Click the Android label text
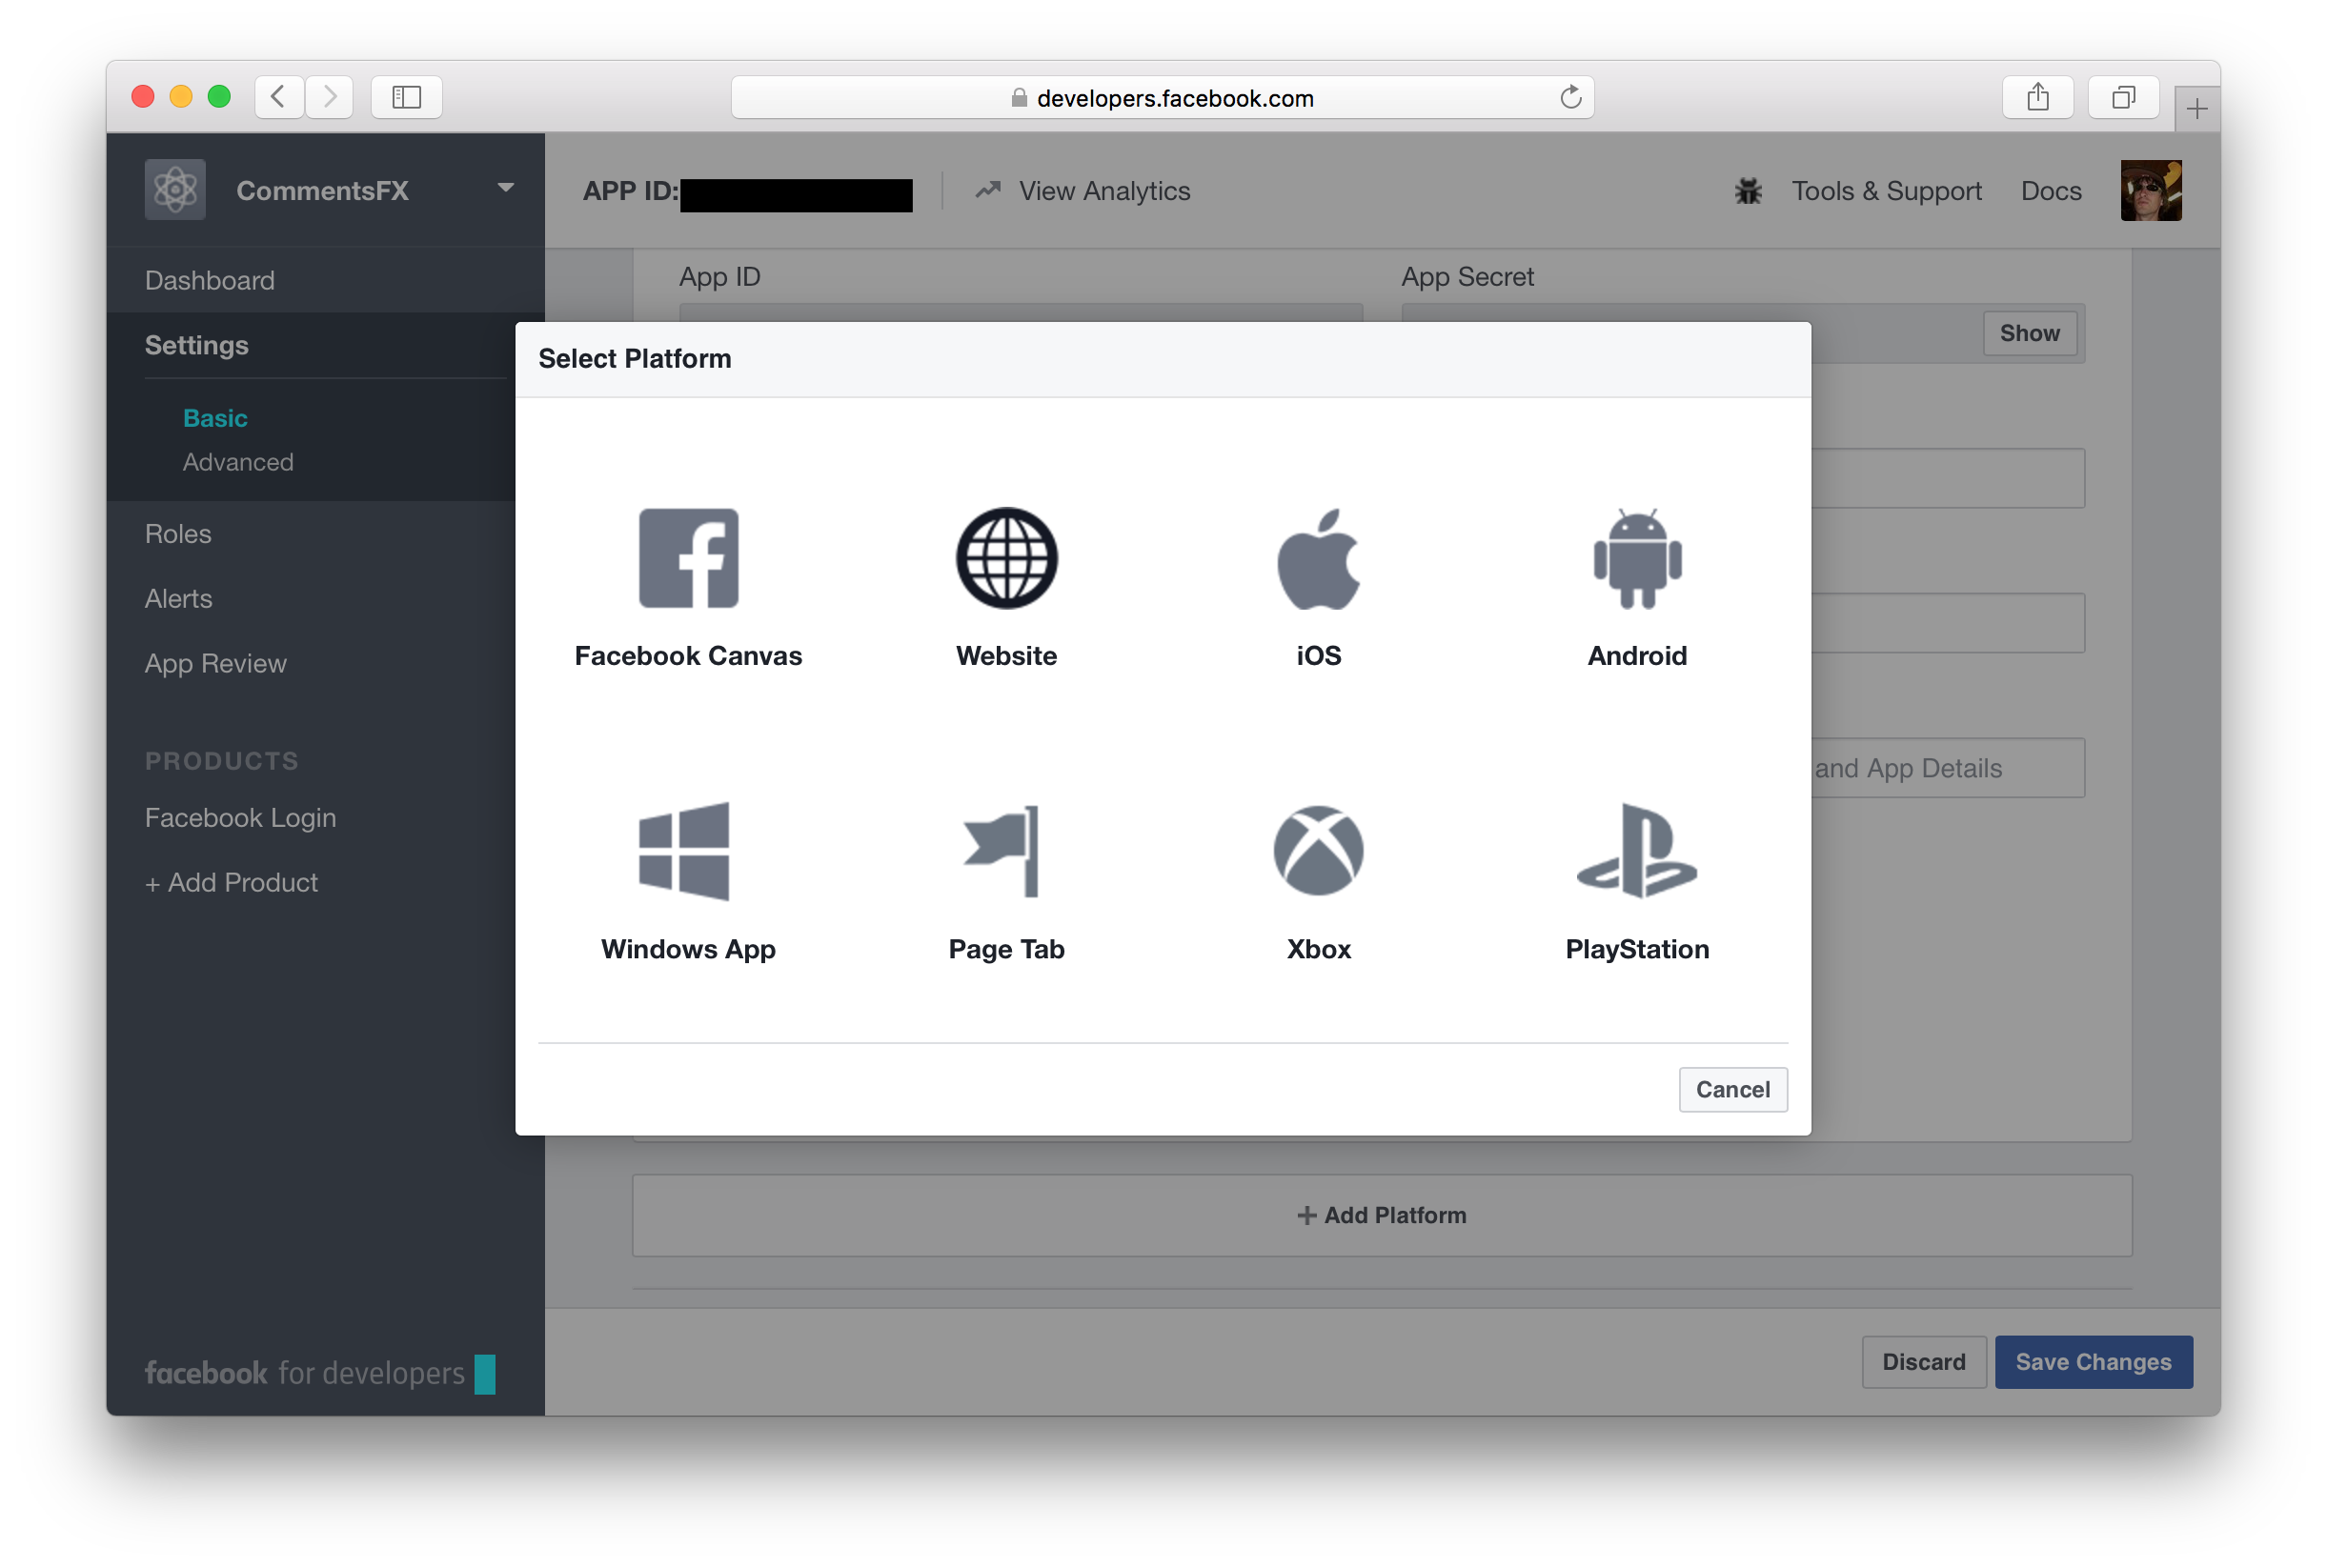This screenshot has width=2327, height=1568. [x=1637, y=656]
